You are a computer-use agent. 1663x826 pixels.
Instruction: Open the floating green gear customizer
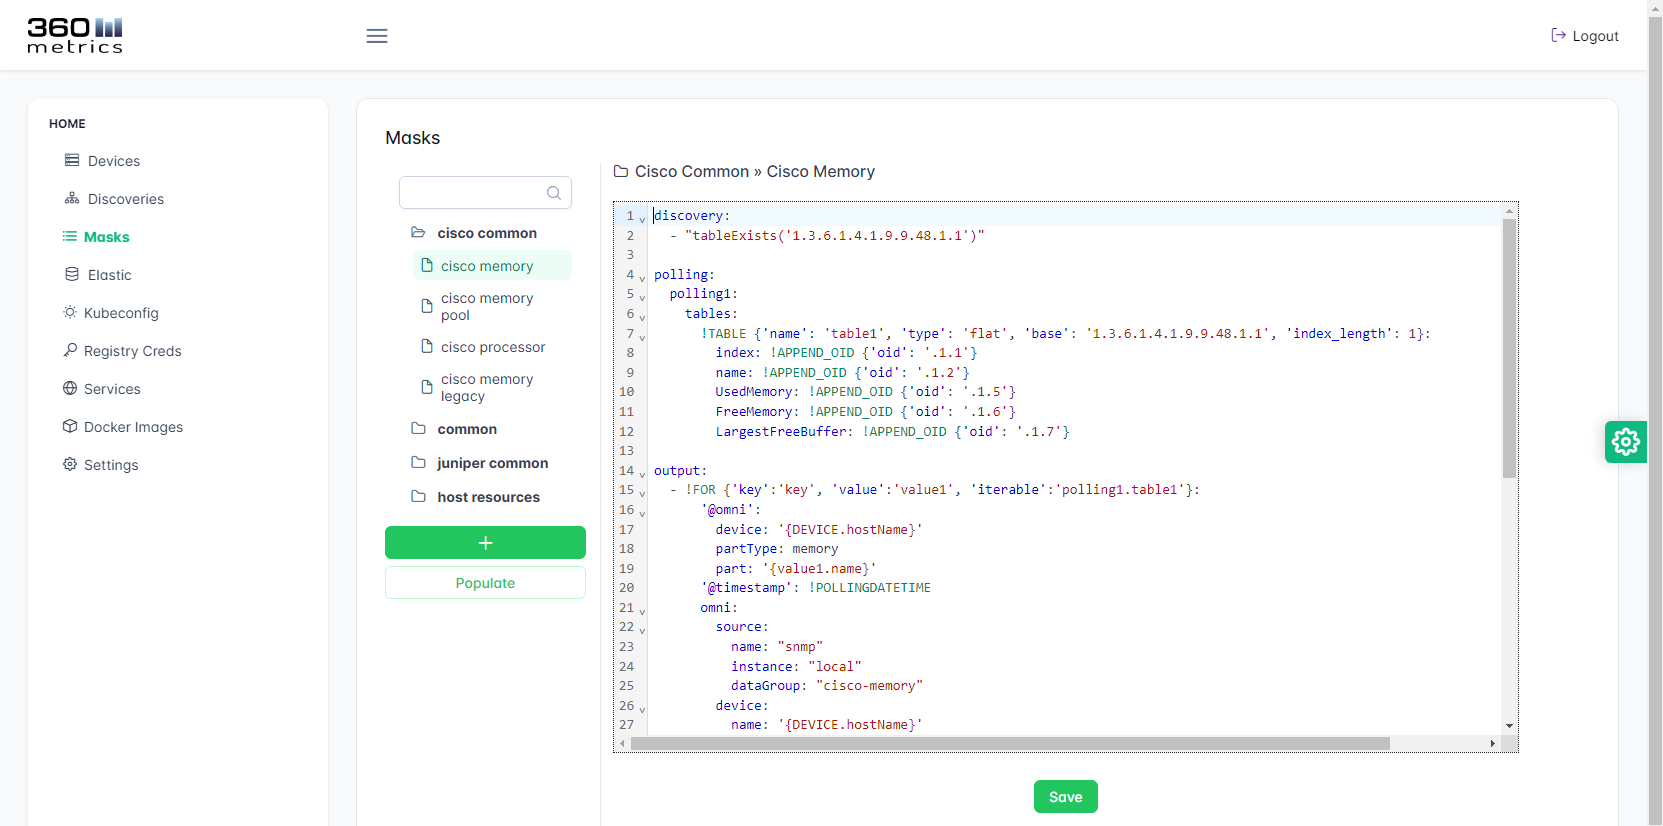(1626, 441)
